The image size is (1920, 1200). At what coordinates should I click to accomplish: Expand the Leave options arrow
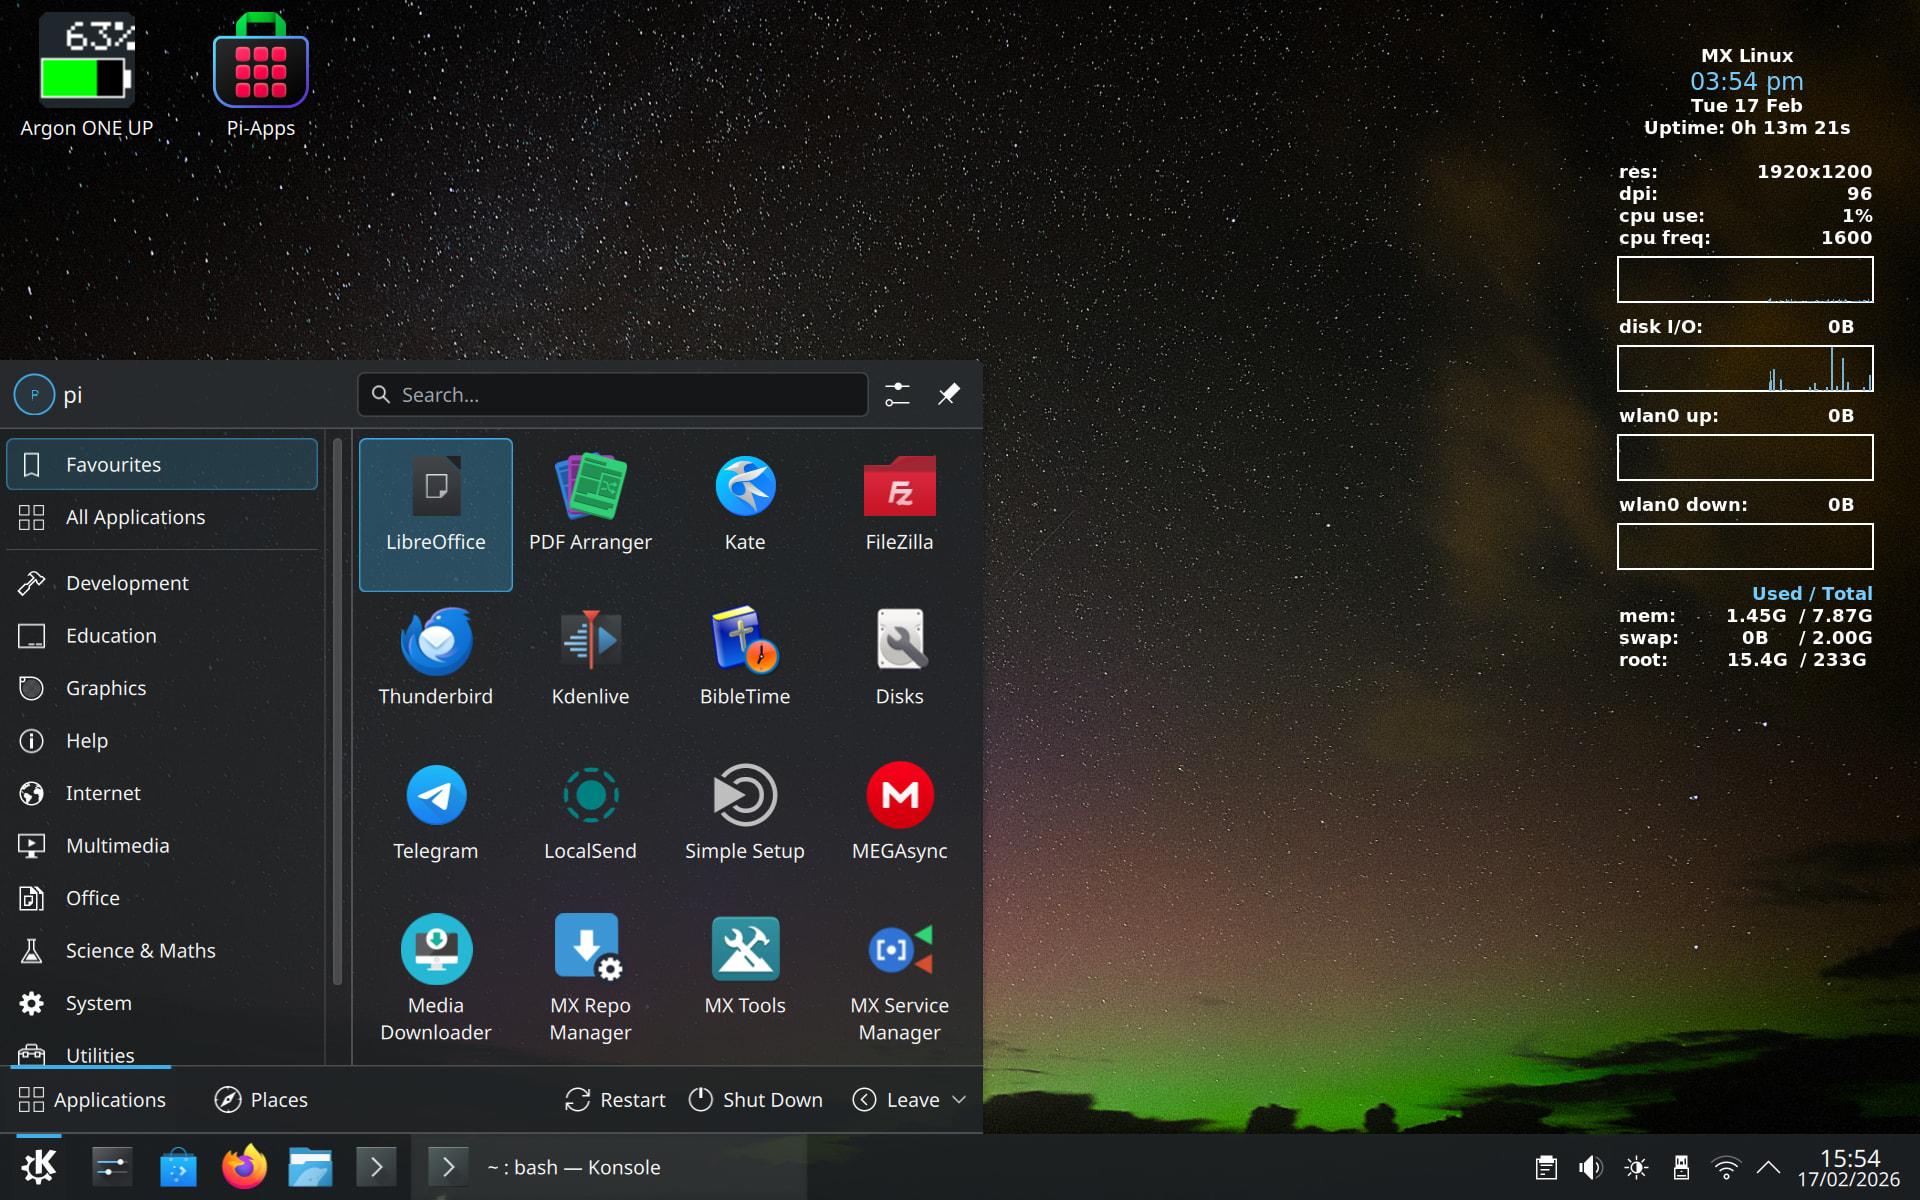959,1099
